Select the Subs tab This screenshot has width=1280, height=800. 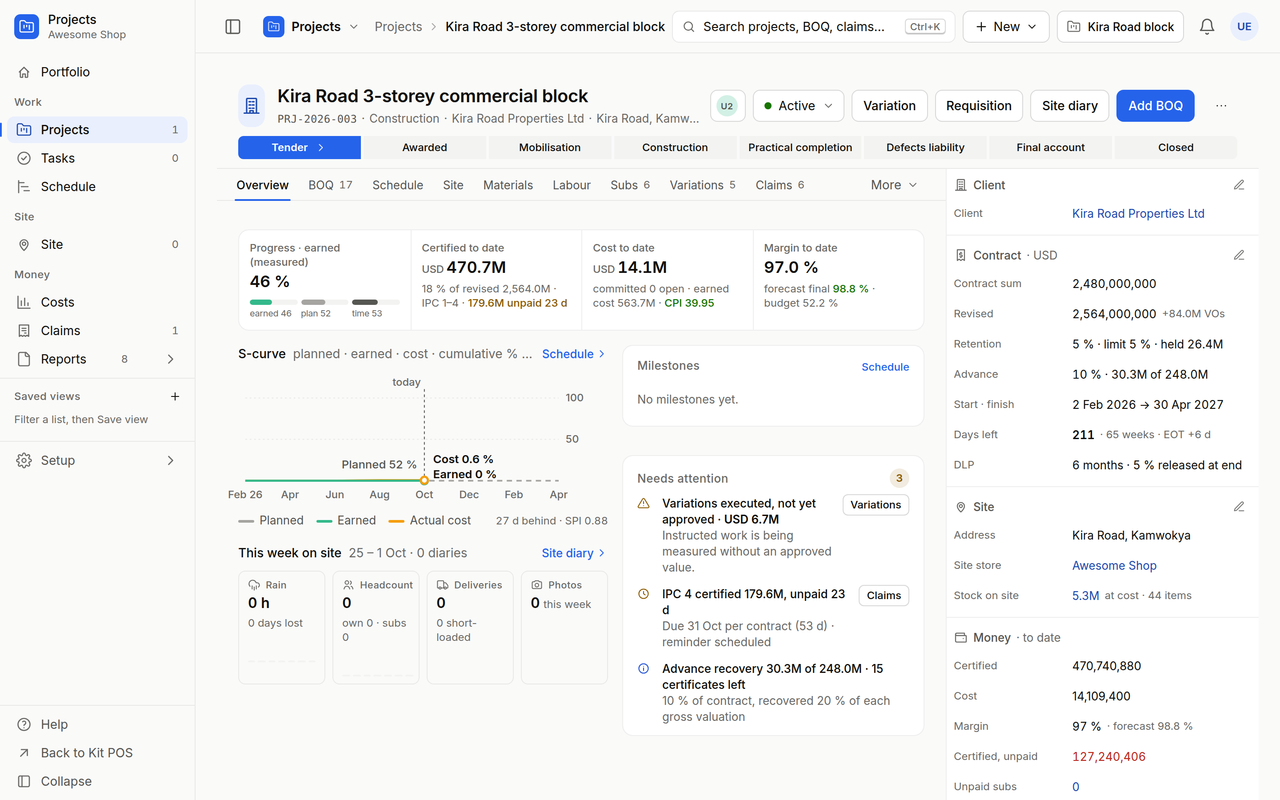[630, 185]
